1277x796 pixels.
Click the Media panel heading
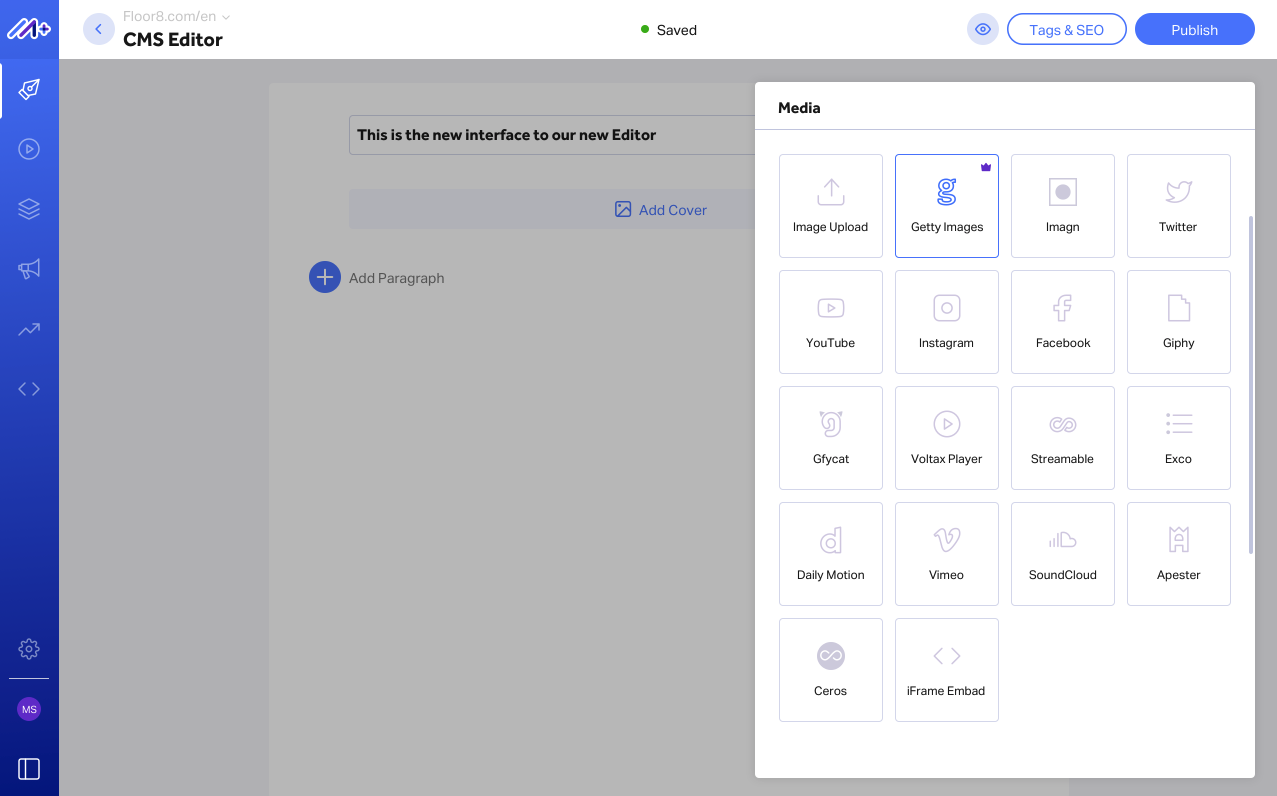coord(799,107)
